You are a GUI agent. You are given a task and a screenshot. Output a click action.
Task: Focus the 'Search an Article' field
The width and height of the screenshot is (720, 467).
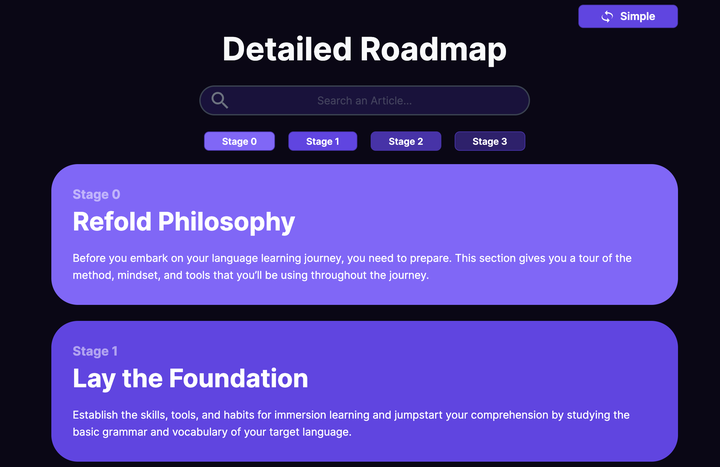click(x=364, y=101)
